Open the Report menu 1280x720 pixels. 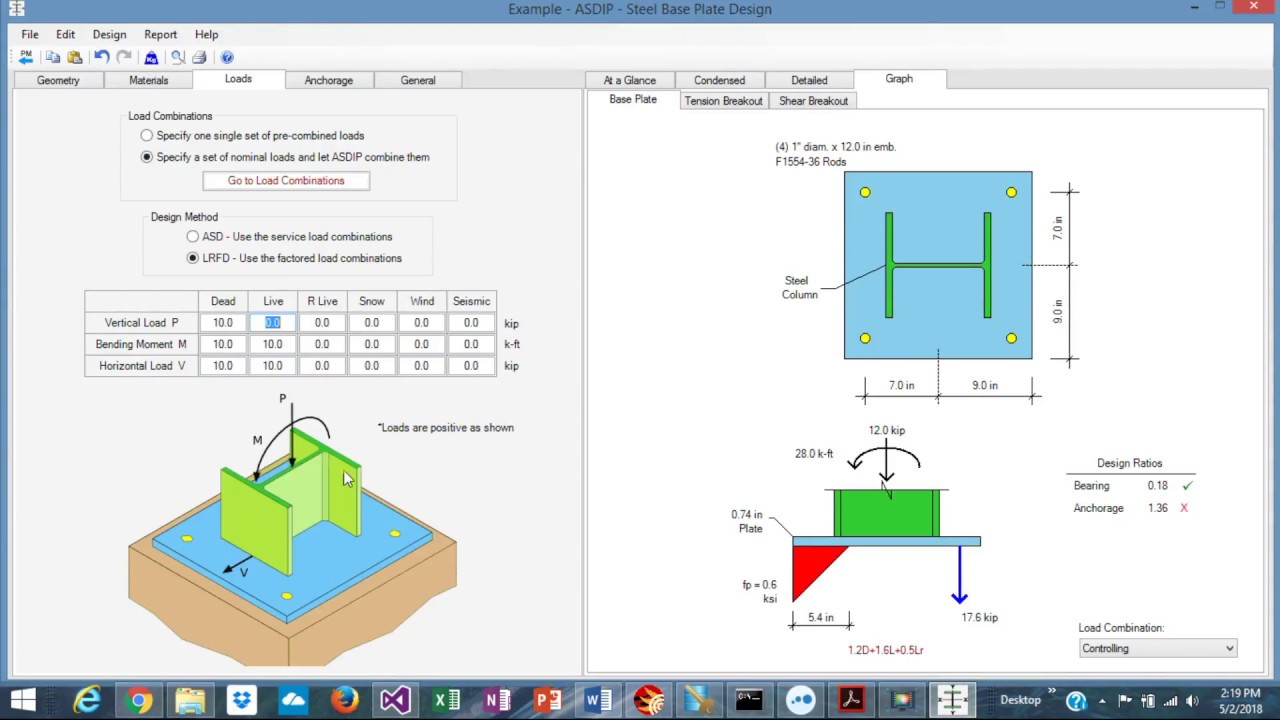tap(160, 34)
